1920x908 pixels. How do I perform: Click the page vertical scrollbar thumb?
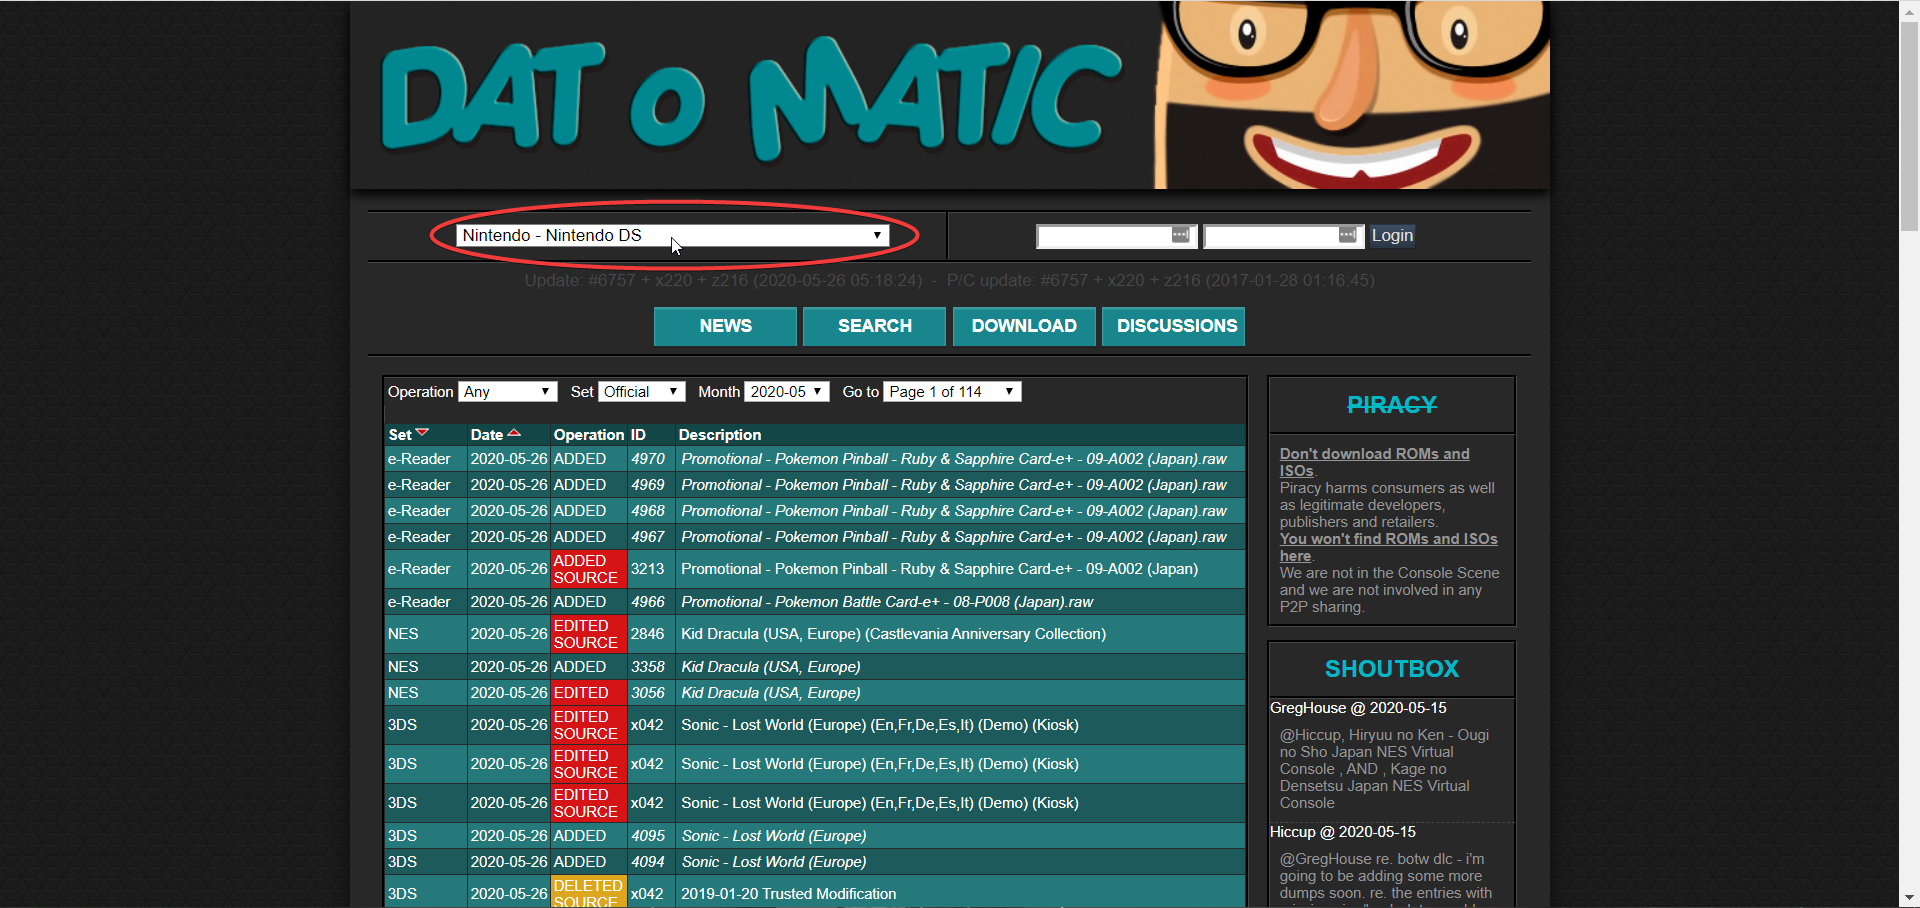1909,125
